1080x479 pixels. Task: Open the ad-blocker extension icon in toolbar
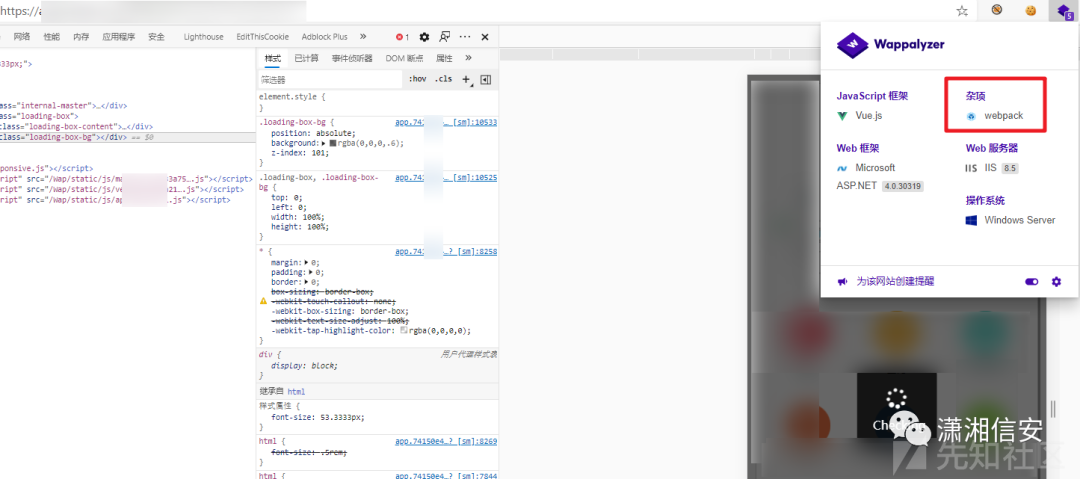tap(997, 10)
